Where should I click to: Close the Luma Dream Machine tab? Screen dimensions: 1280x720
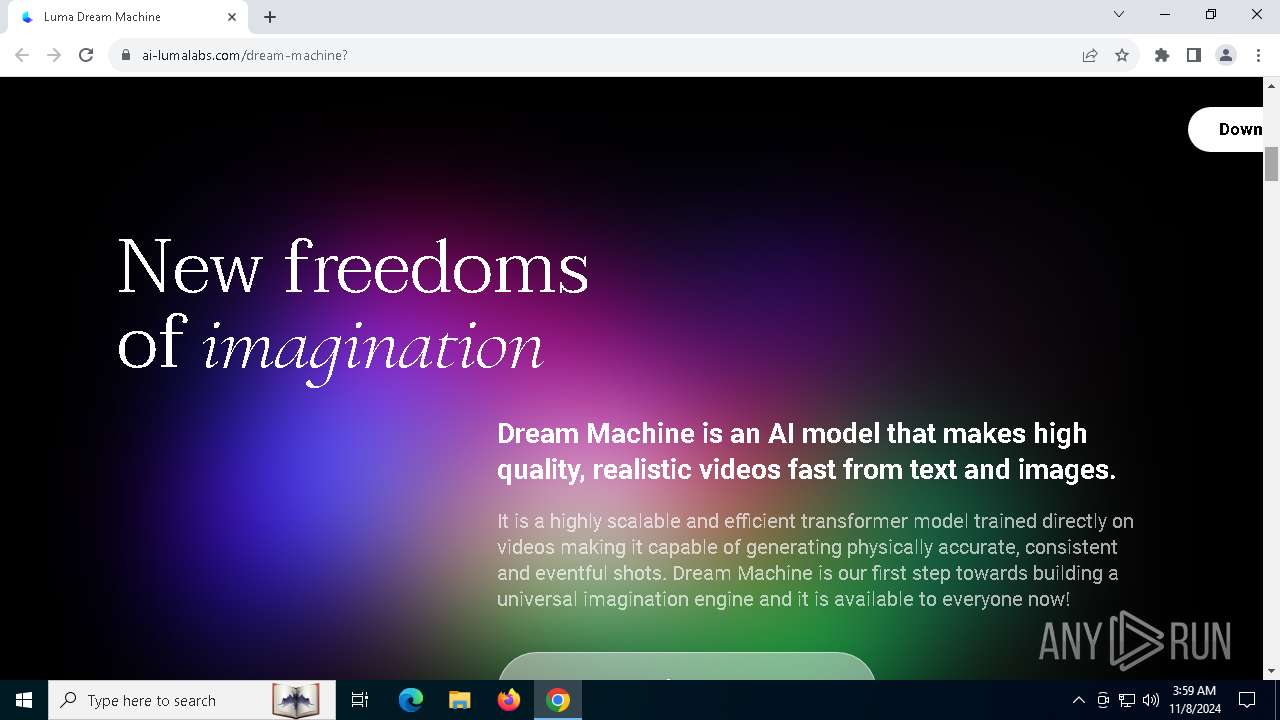(232, 17)
